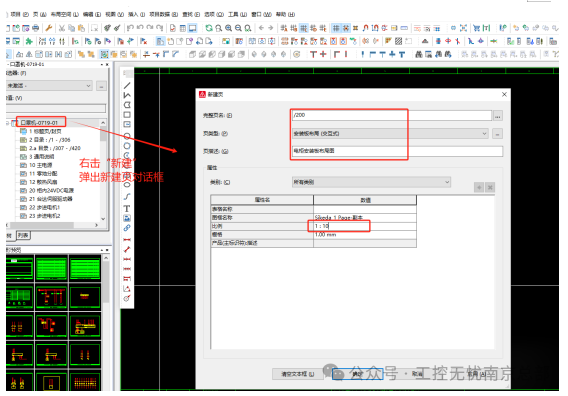Viewport: 568px width, 396px height.
Task: Click the page tree scroll-down arrow
Action: pos(103,219)
